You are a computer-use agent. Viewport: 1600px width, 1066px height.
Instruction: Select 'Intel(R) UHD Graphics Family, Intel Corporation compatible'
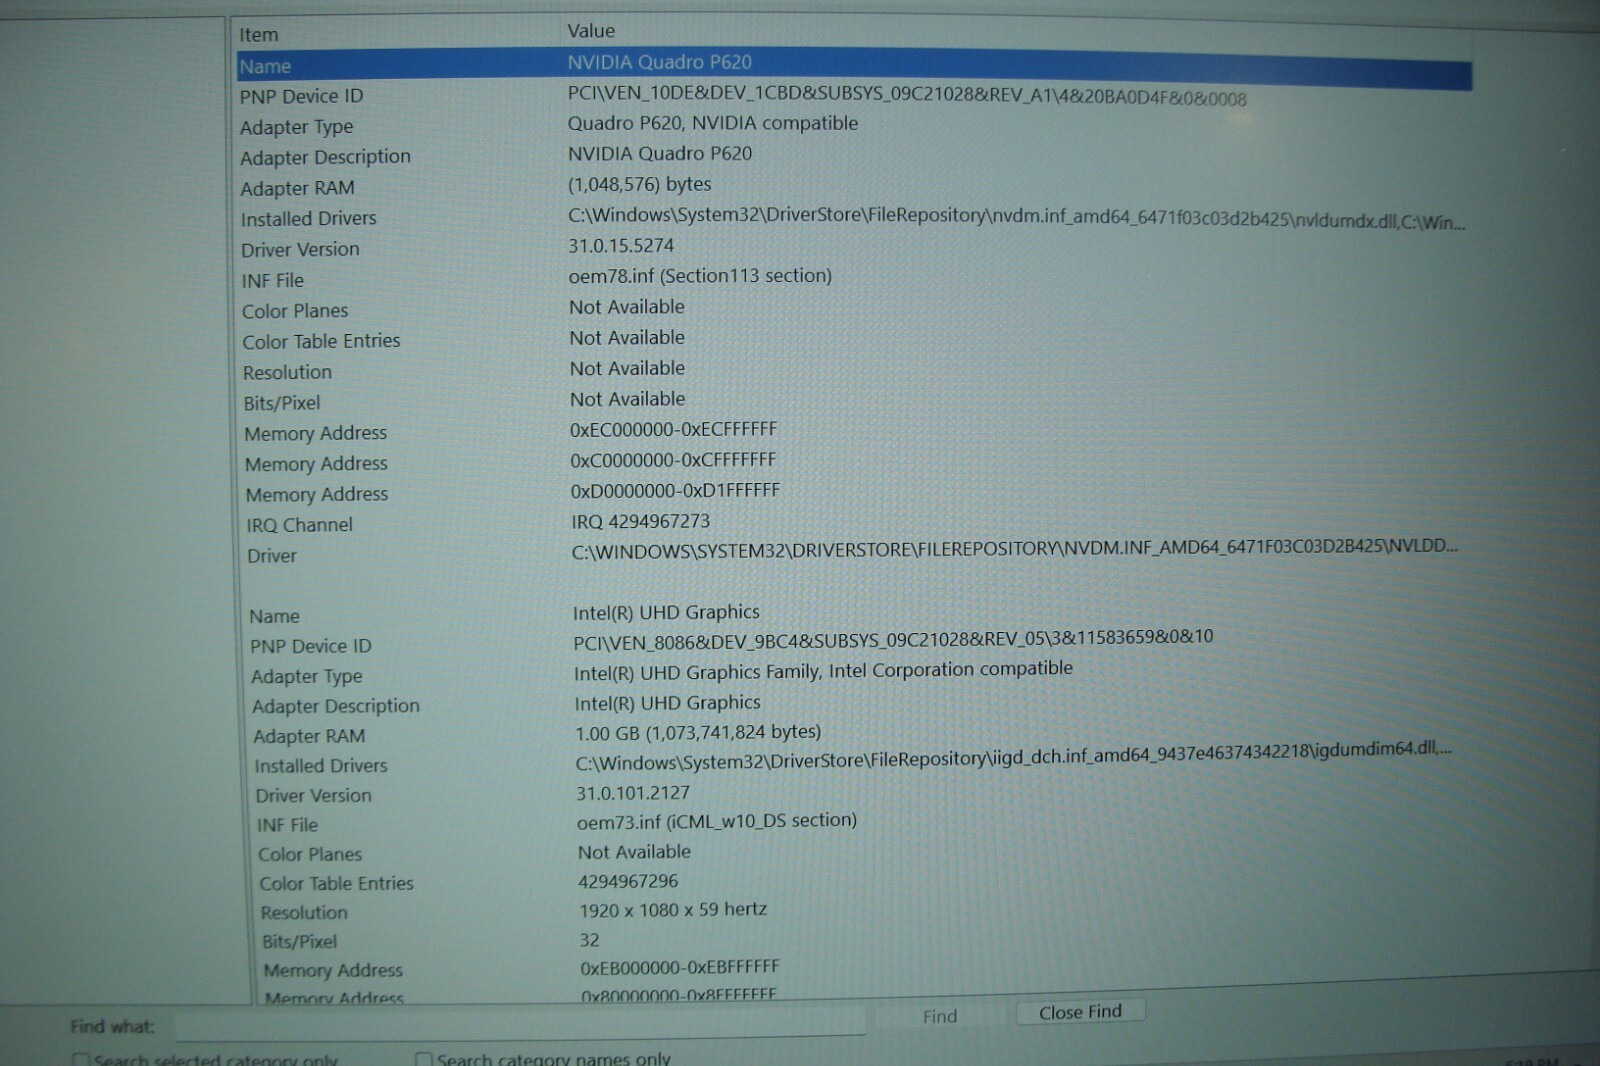(x=823, y=671)
